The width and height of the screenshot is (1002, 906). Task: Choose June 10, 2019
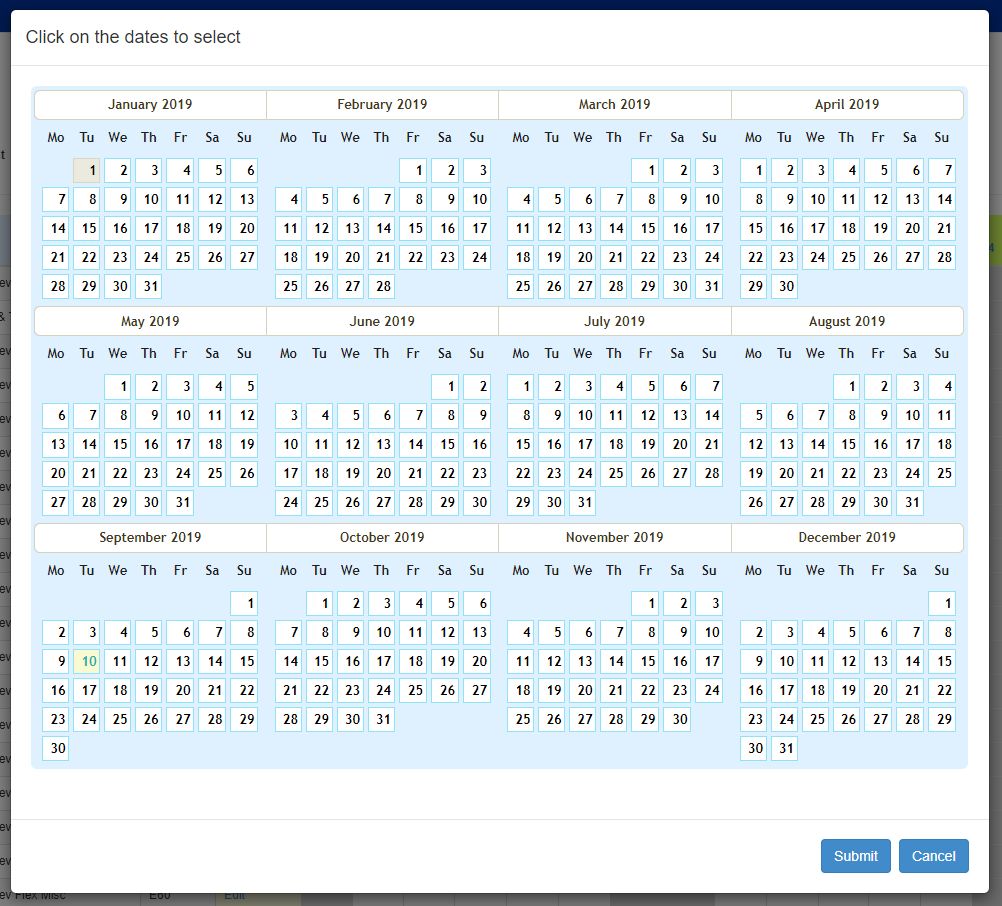click(288, 444)
